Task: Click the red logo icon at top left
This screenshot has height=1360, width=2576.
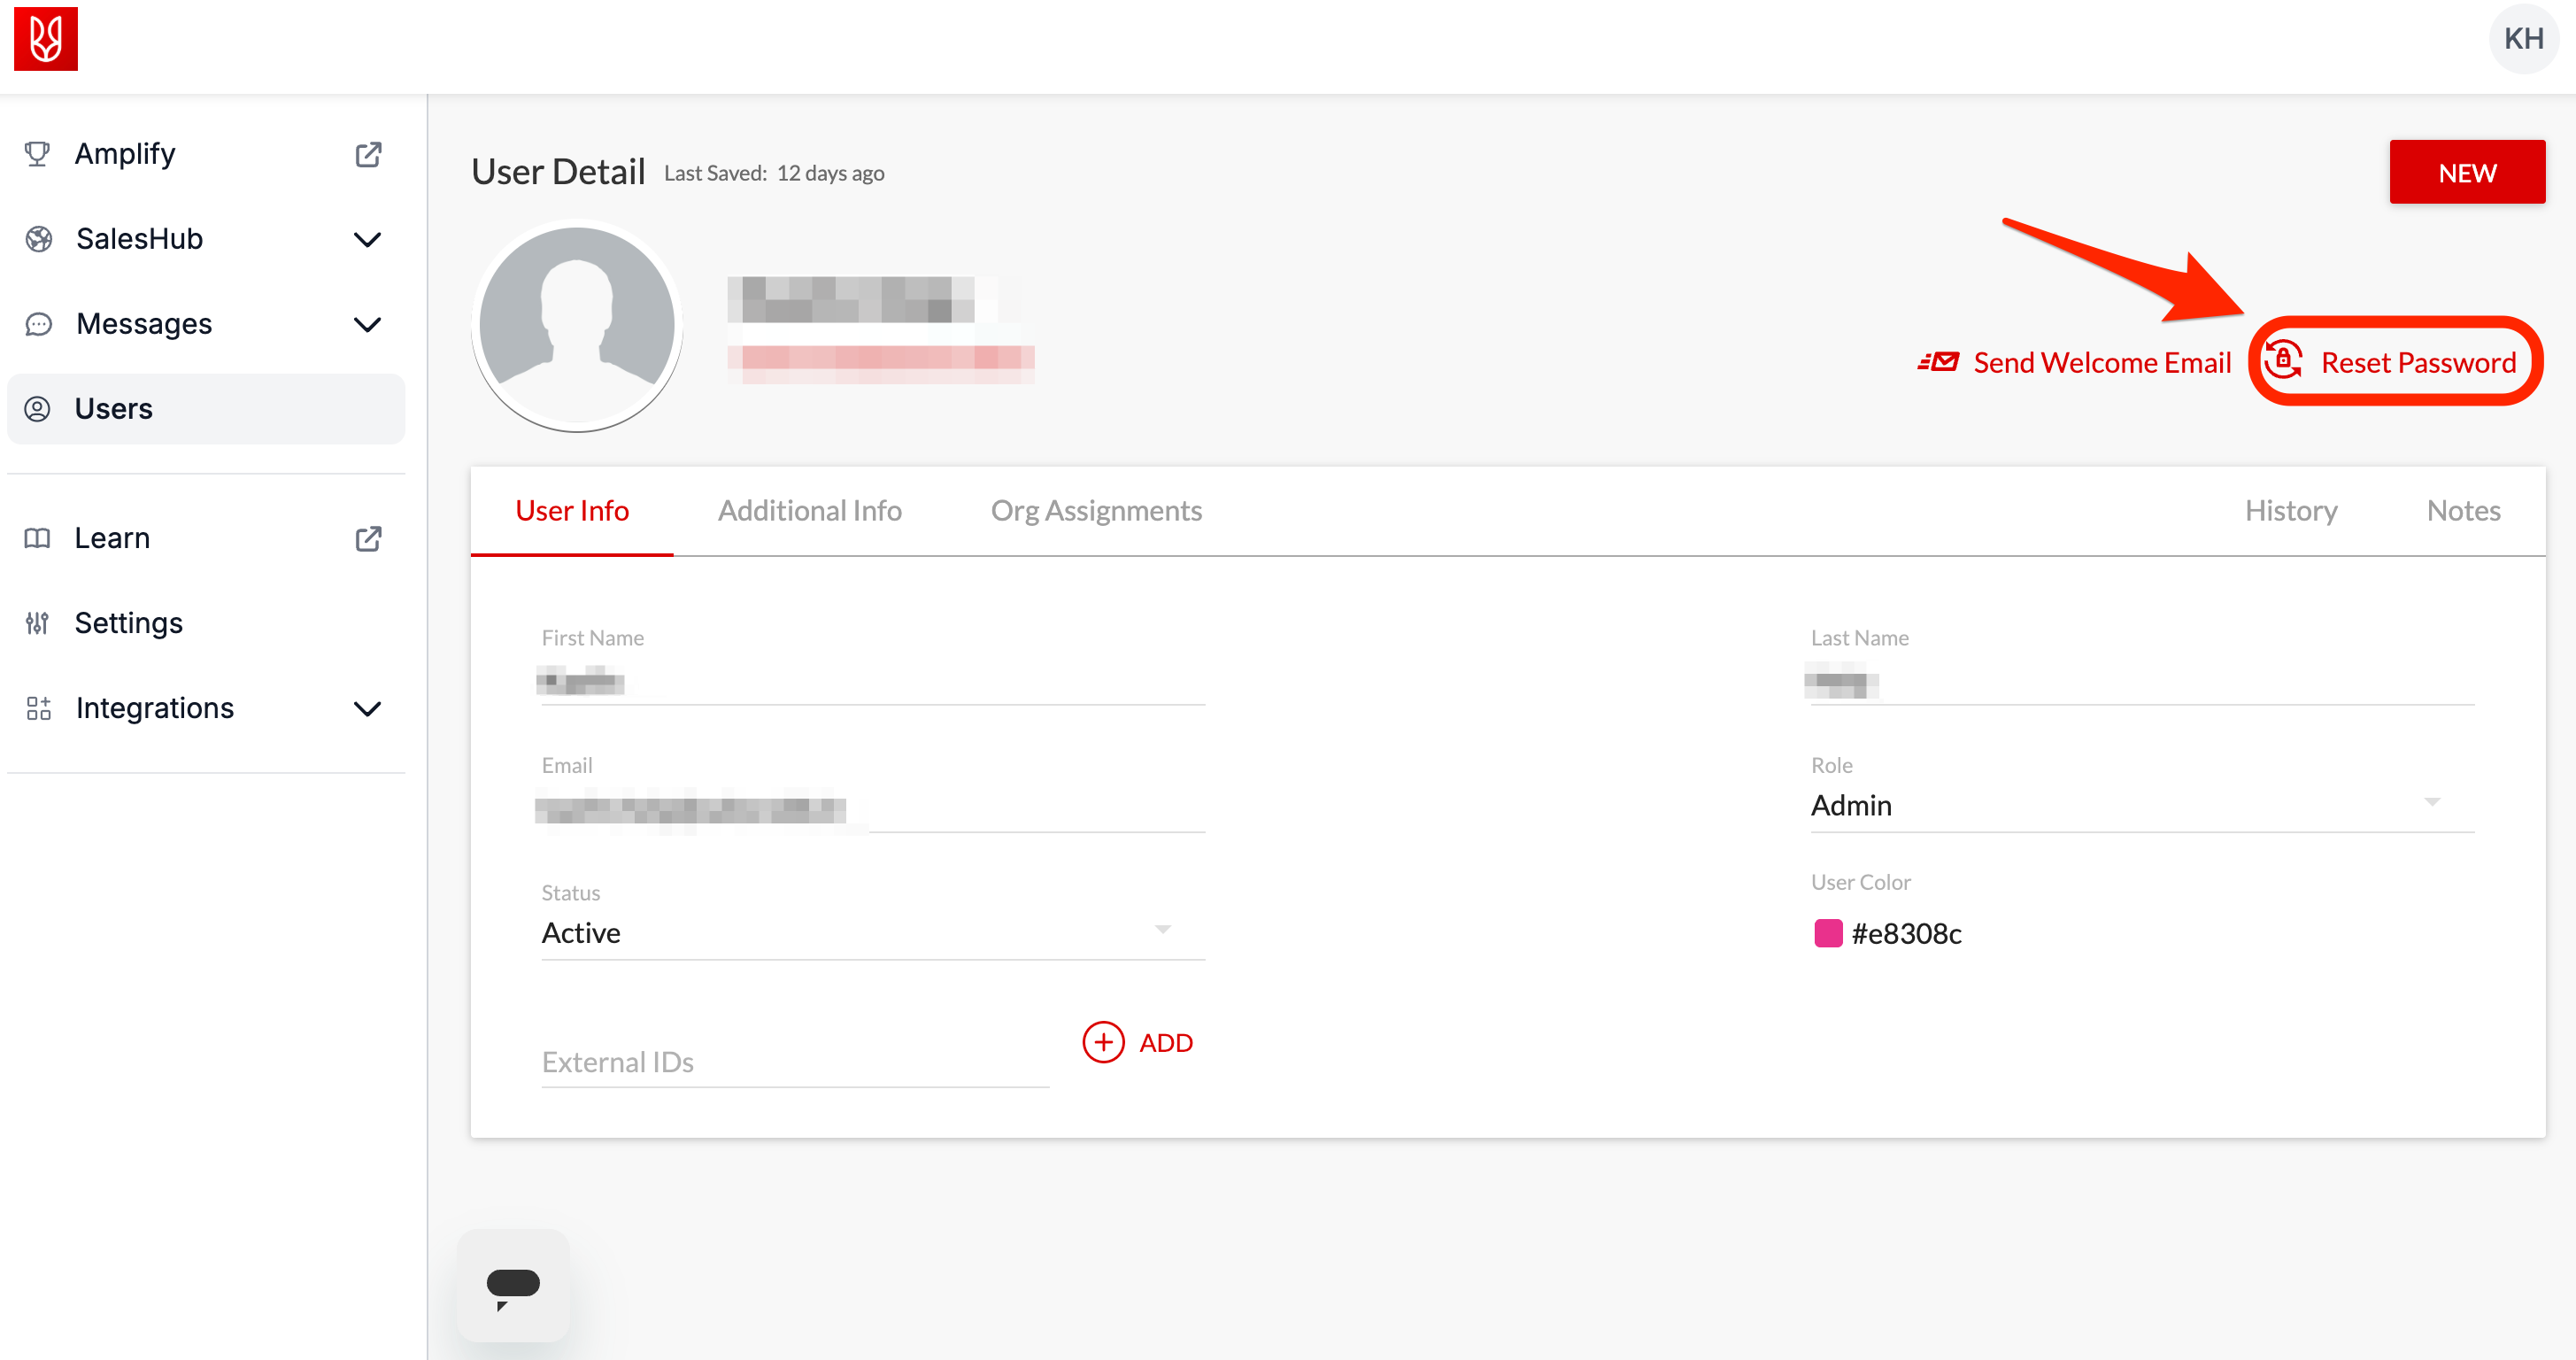Action: click(46, 38)
